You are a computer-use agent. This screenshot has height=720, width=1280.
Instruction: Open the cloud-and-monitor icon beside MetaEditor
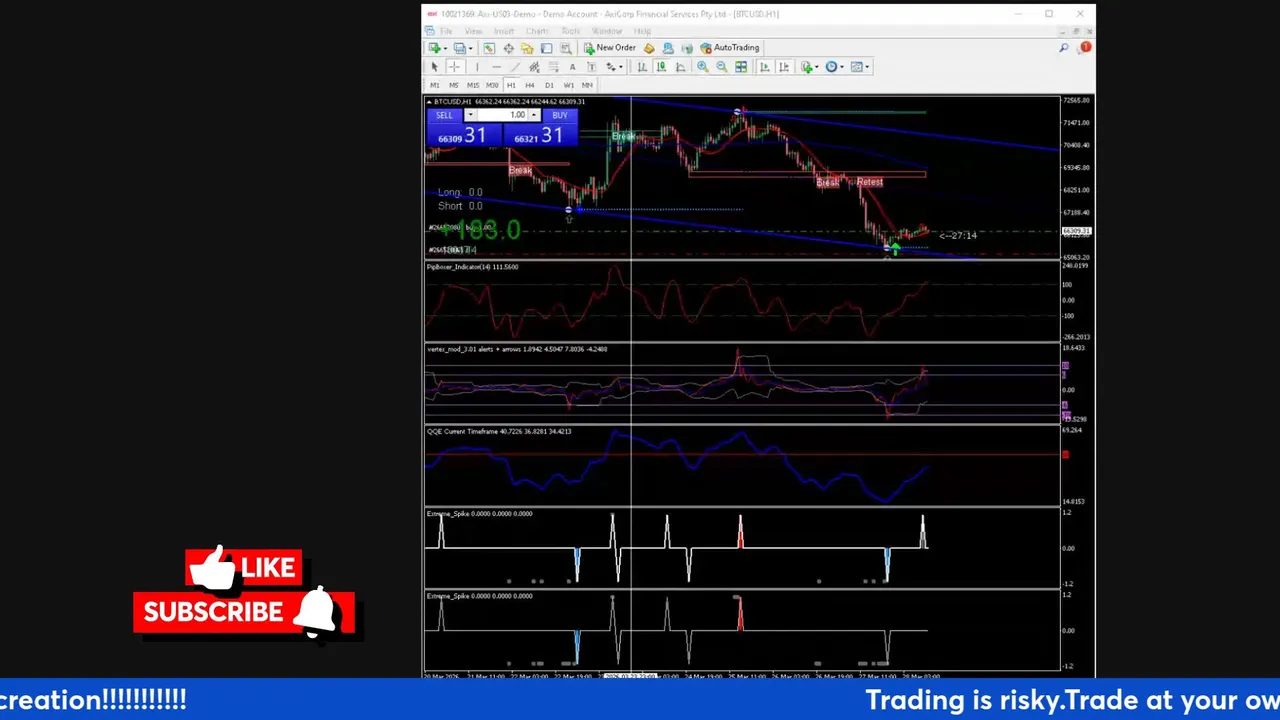668,48
